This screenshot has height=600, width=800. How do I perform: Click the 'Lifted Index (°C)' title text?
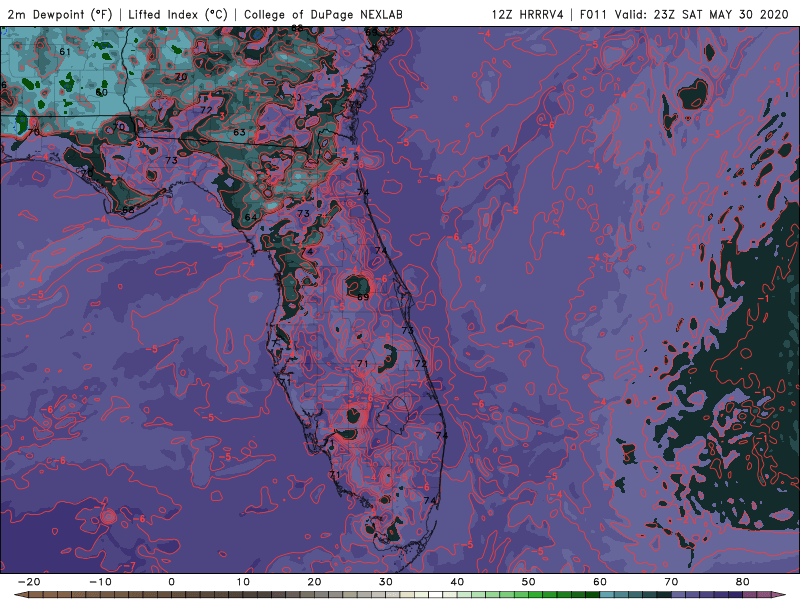pyautogui.click(x=178, y=14)
